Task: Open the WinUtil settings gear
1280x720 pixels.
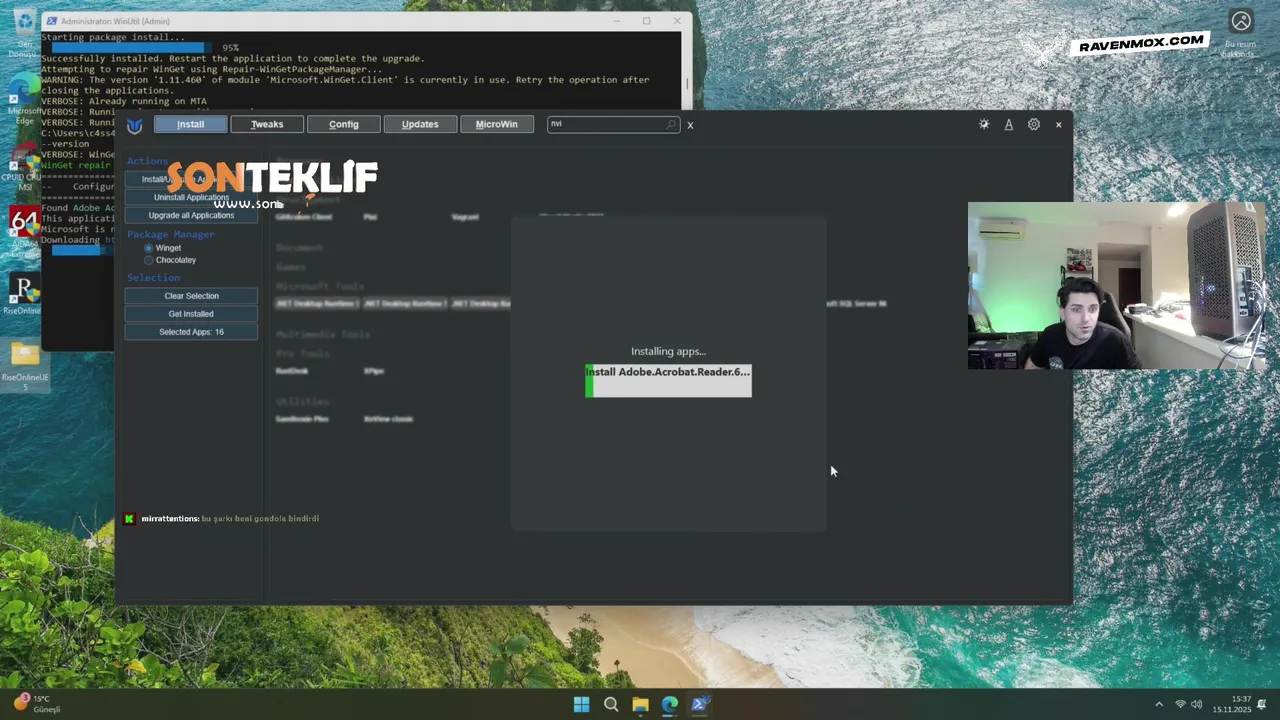Action: (x=1034, y=125)
